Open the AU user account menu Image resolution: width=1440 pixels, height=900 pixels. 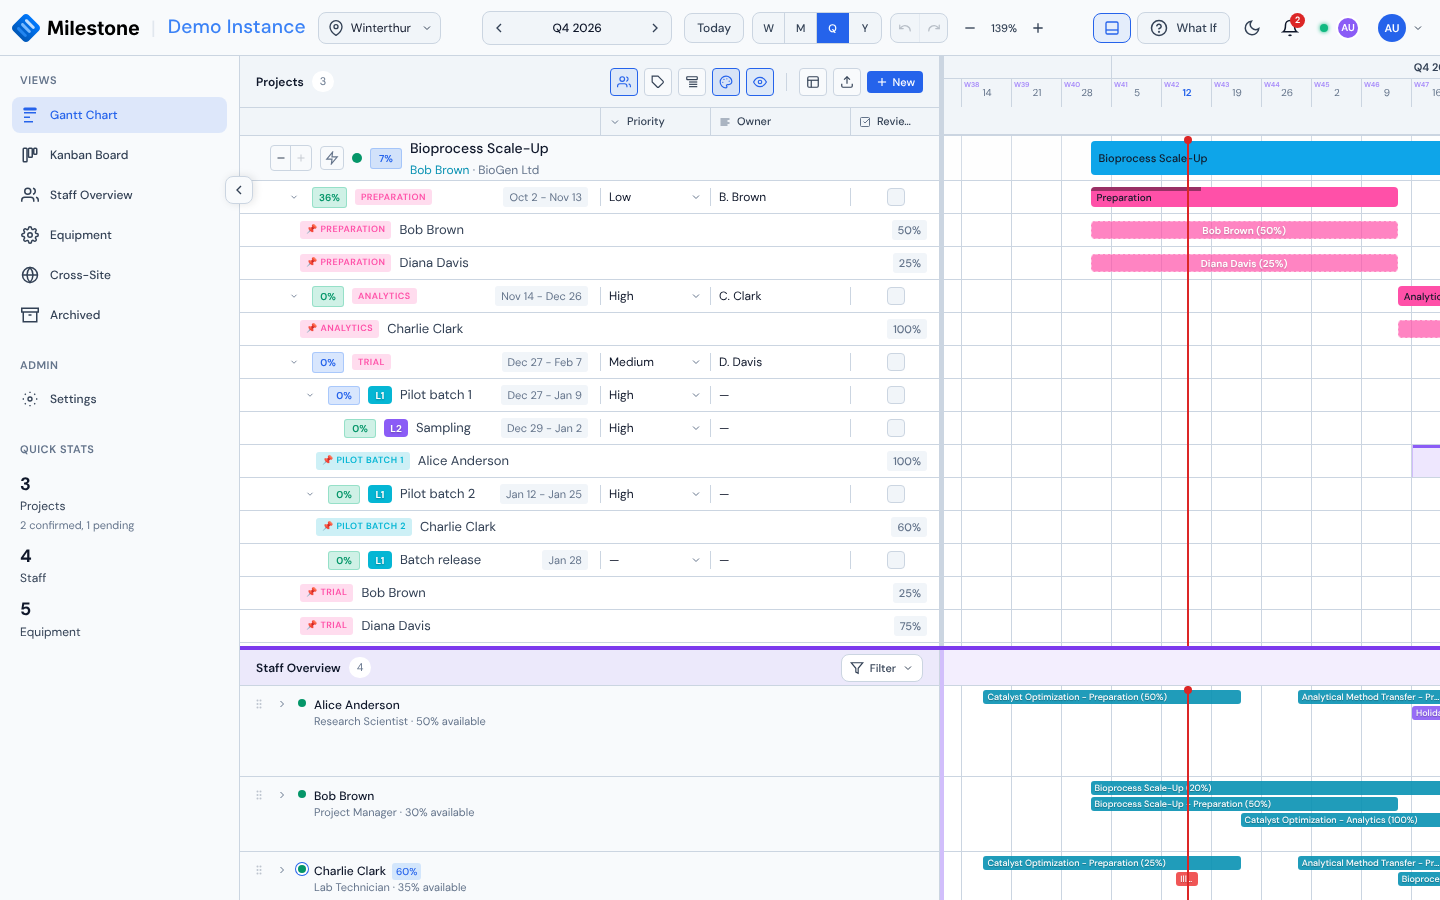pos(1399,28)
